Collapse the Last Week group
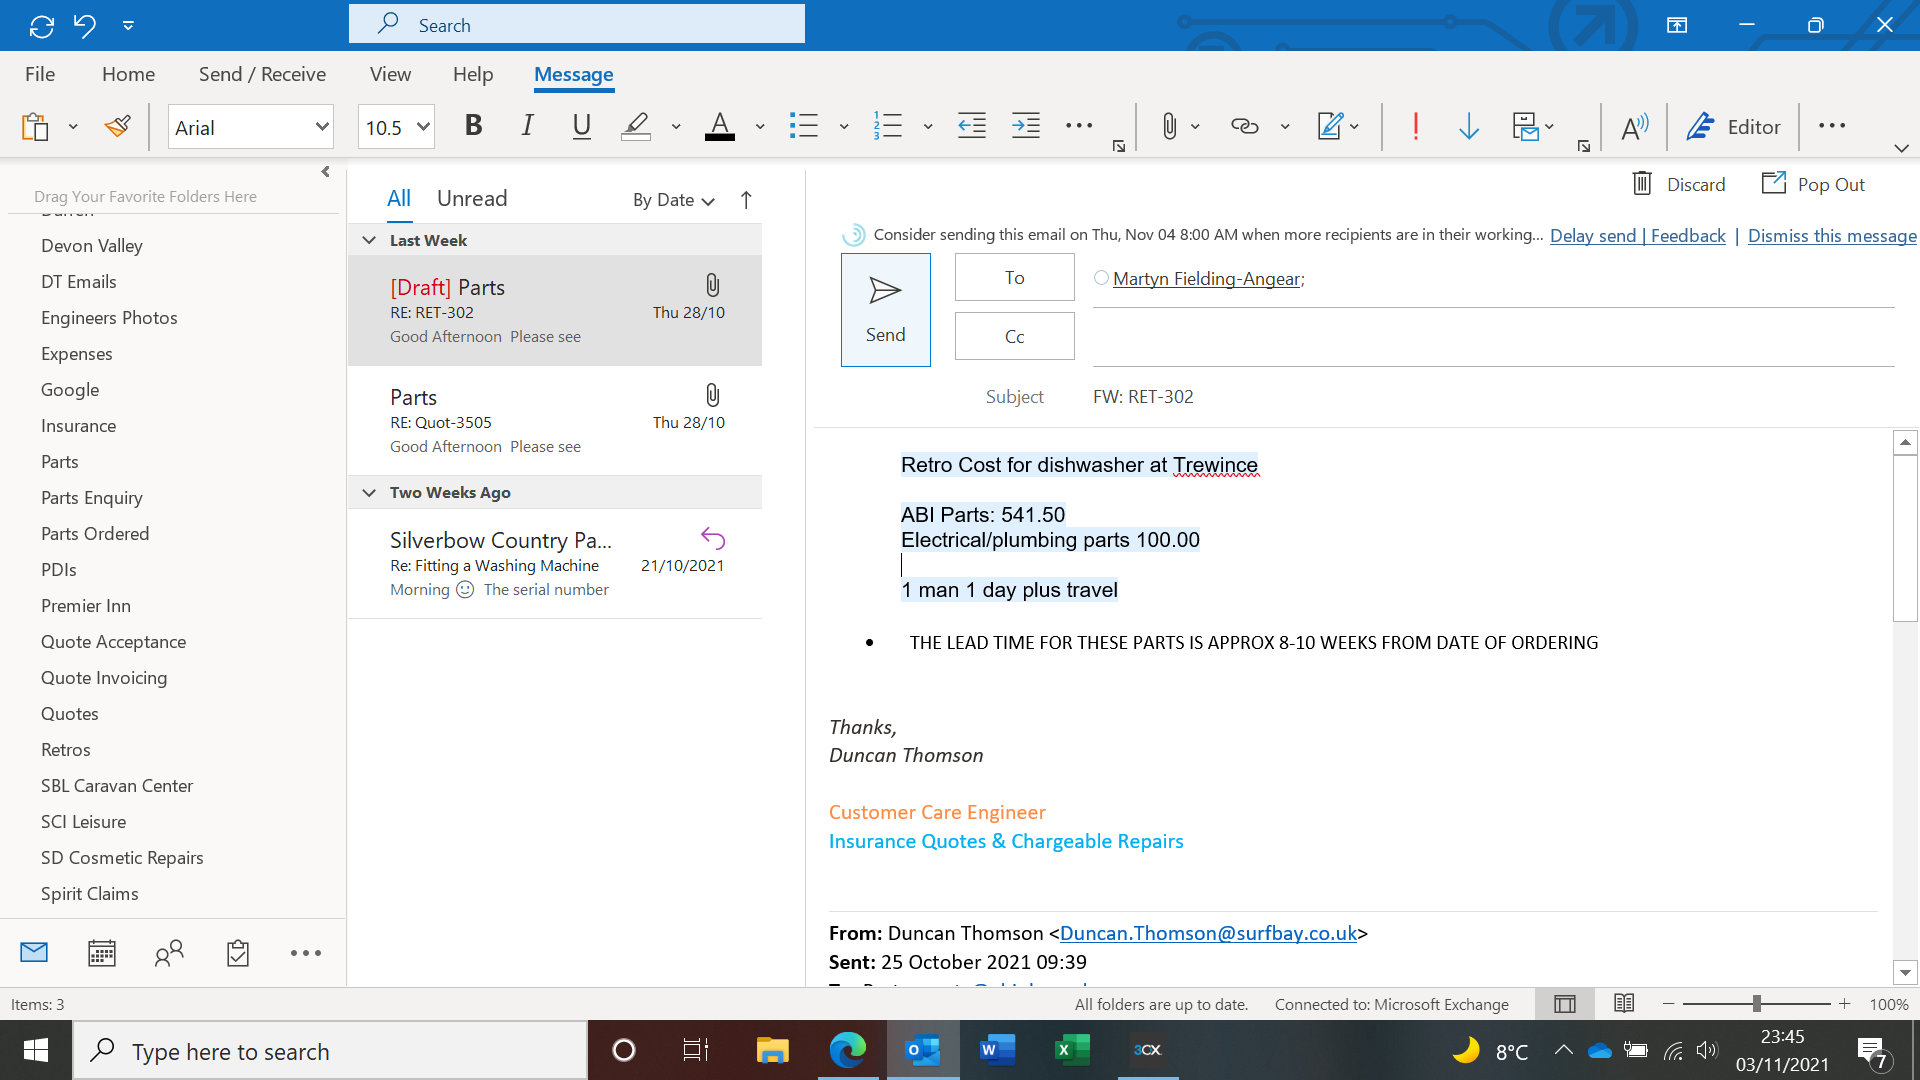 pyautogui.click(x=369, y=240)
